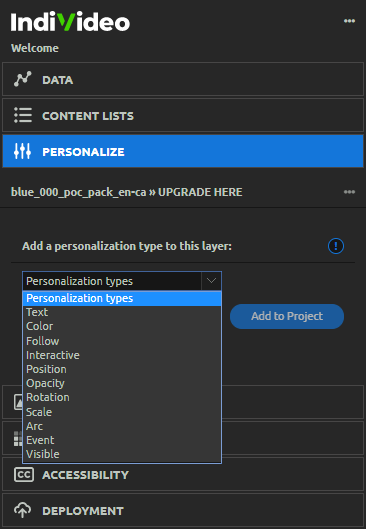Select highlighted Personalization types placeholder option
Image resolution: width=366 pixels, height=529 pixels.
(x=122, y=299)
